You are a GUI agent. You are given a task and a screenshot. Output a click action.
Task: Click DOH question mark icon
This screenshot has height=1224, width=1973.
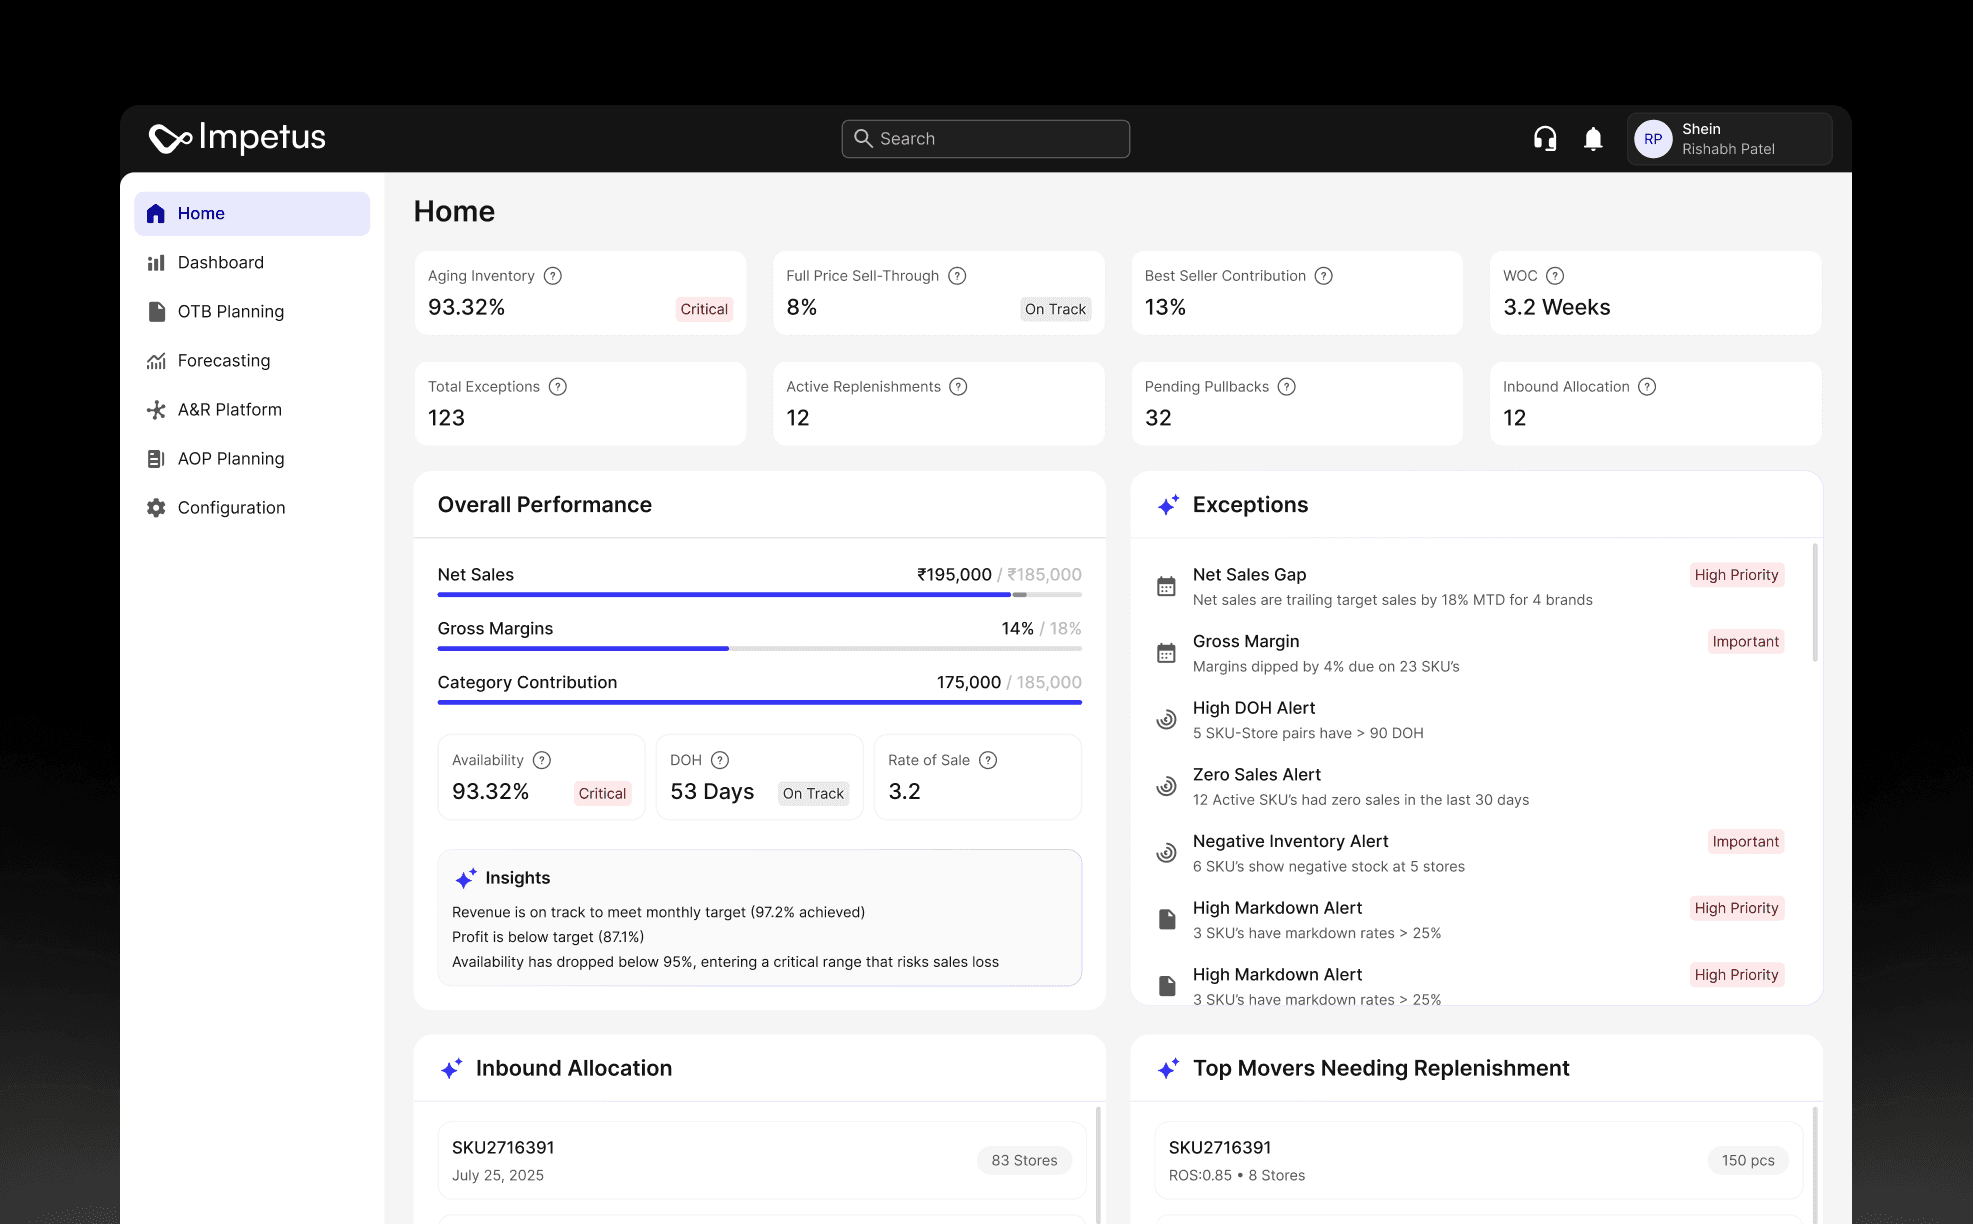tap(720, 760)
